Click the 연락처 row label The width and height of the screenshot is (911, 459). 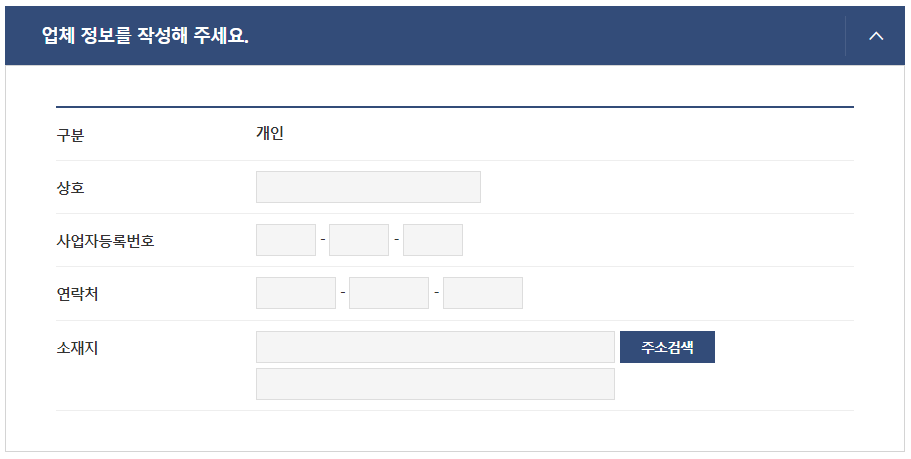pos(77,294)
